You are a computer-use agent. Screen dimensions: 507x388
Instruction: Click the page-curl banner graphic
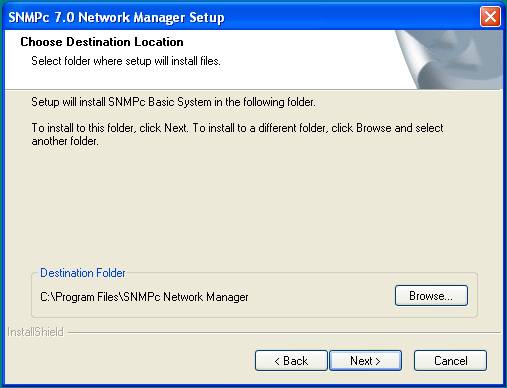449,60
